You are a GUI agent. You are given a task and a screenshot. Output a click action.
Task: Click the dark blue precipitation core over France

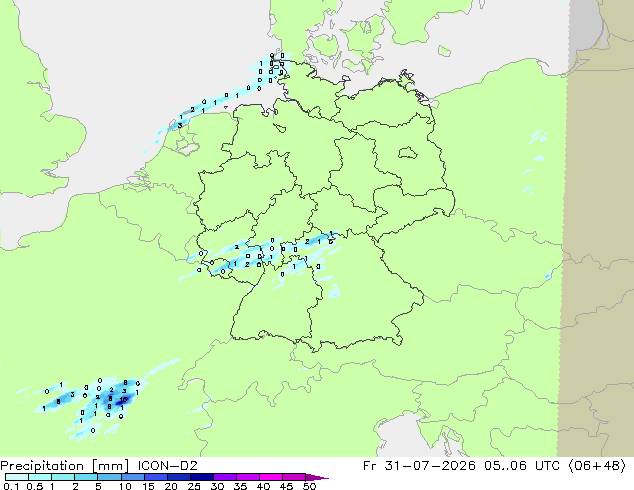(x=122, y=401)
